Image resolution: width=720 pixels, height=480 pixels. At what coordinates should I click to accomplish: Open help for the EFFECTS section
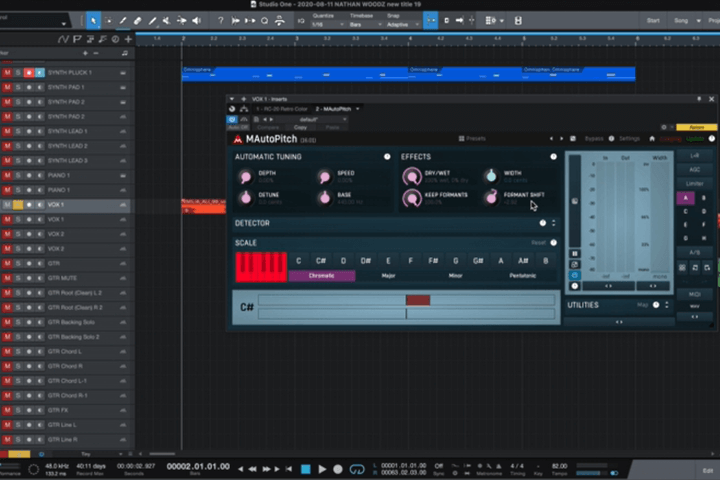553,157
